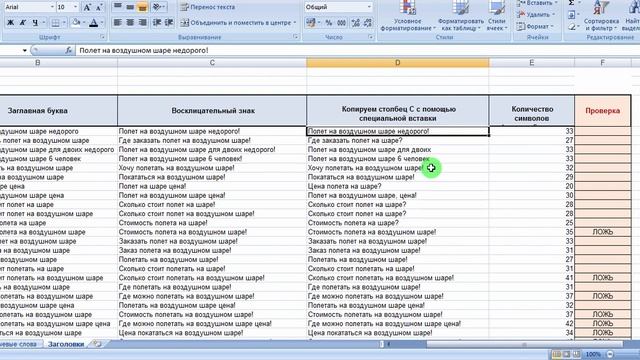640x360 pixels.
Task: Select column E header
Action: (x=531, y=62)
